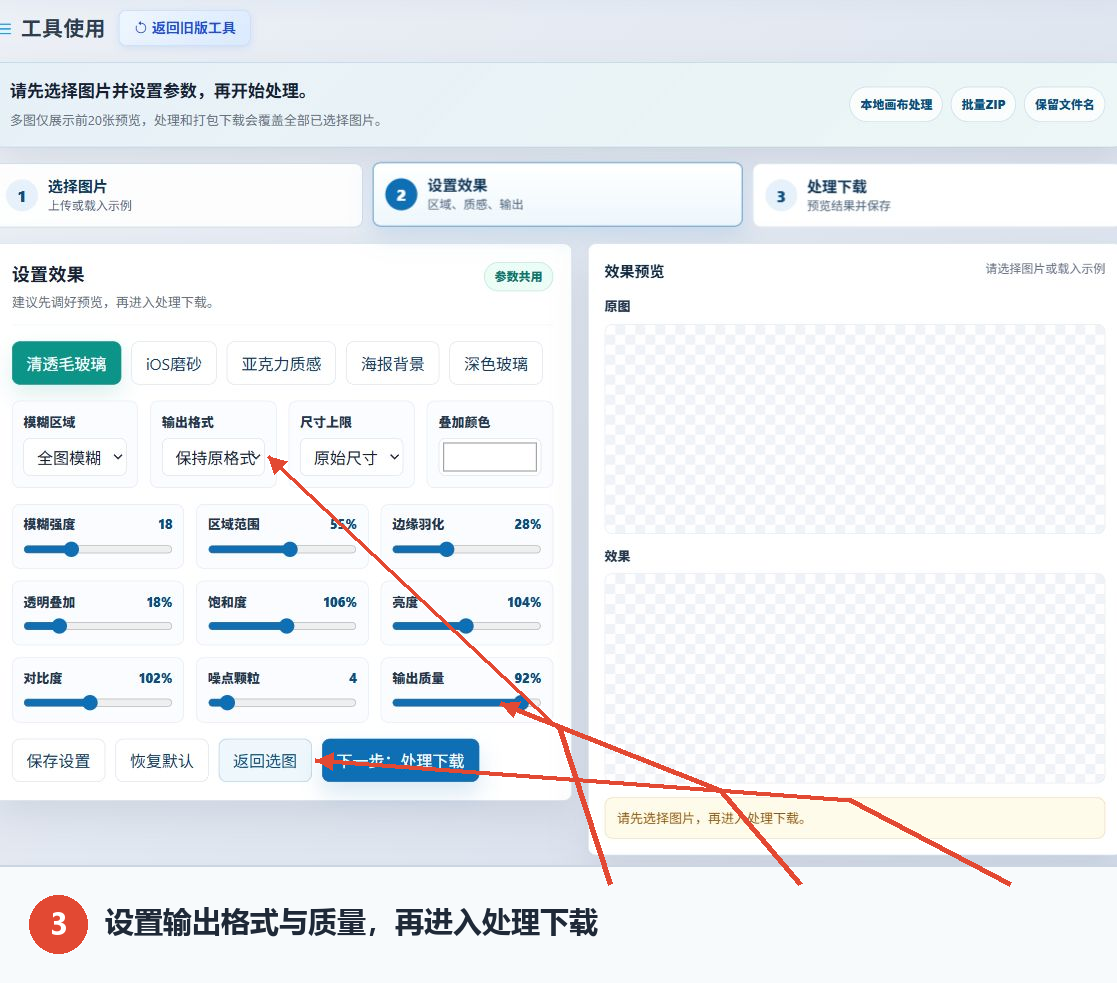The image size is (1117, 983).
Task: Click the 饱和度 slider
Action: pyautogui.click(x=282, y=626)
